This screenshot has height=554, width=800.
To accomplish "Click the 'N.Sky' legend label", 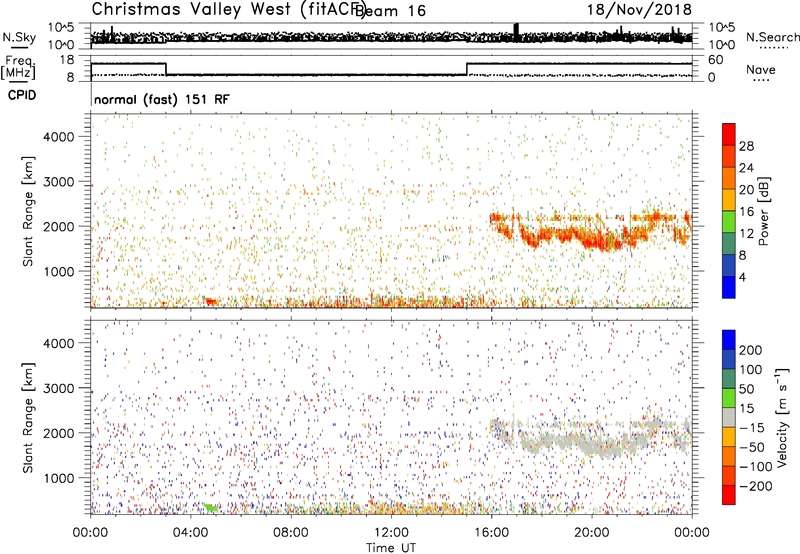I will pyautogui.click(x=19, y=37).
